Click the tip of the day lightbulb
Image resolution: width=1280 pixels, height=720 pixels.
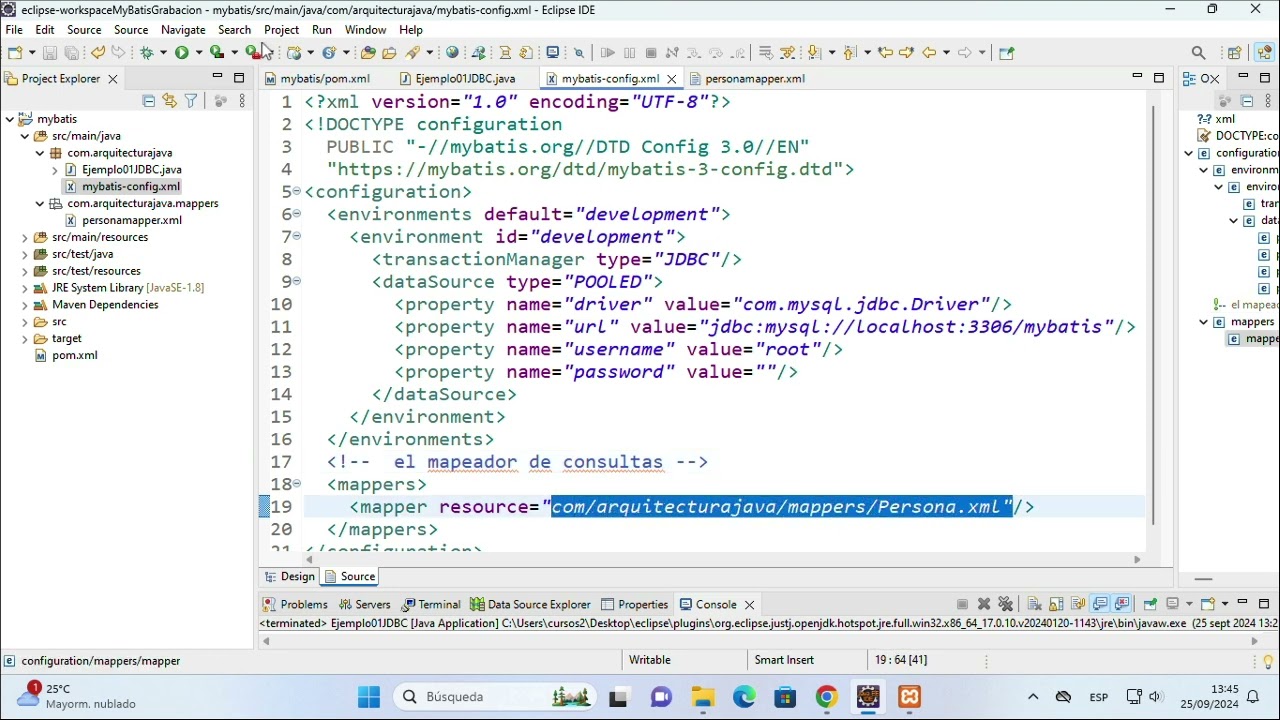[1268, 661]
